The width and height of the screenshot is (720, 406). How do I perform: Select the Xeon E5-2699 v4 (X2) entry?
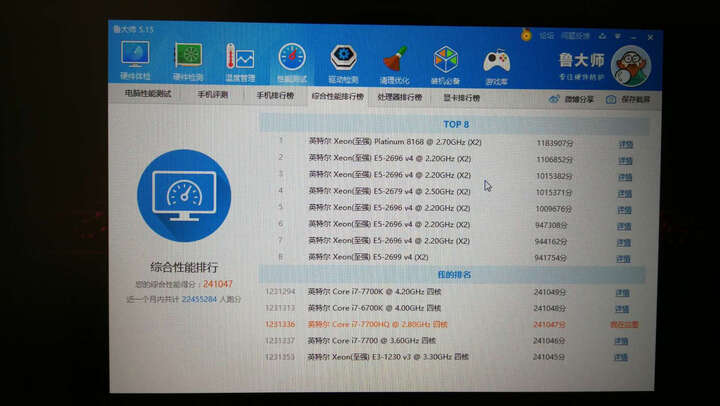click(x=368, y=257)
